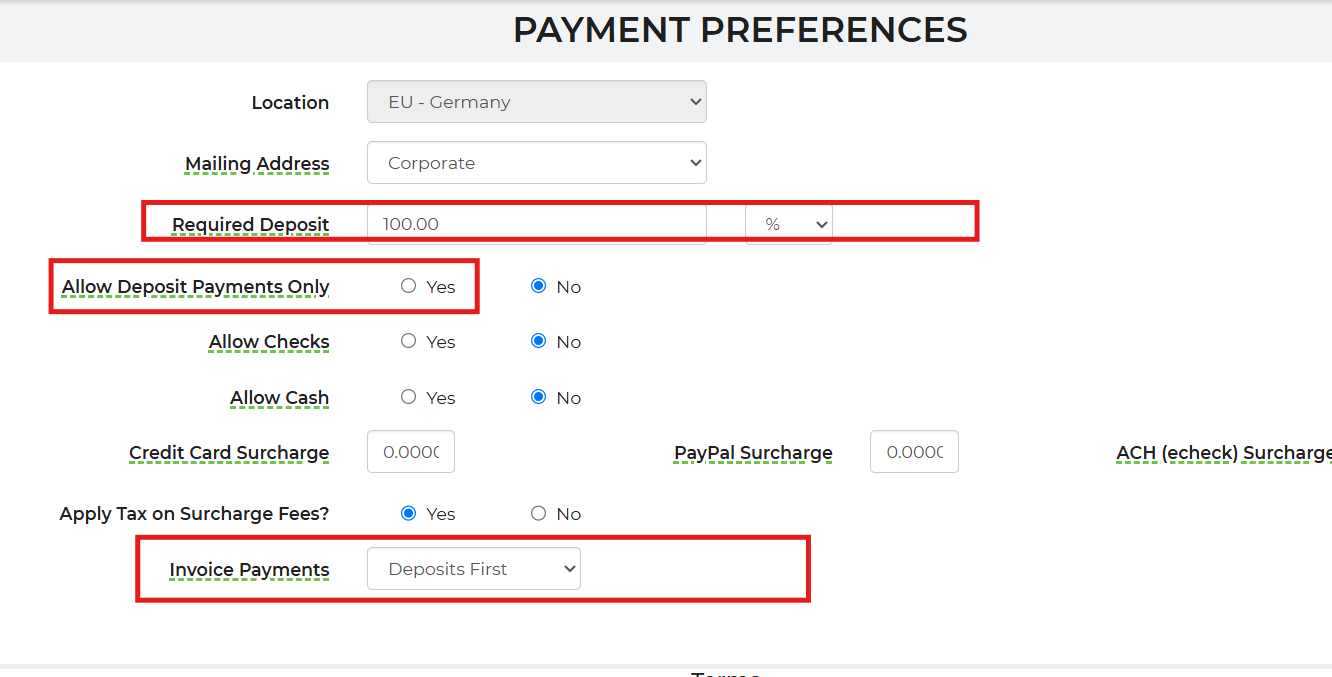Click the PayPal Surcharge input field
The image size is (1332, 677).
(914, 452)
